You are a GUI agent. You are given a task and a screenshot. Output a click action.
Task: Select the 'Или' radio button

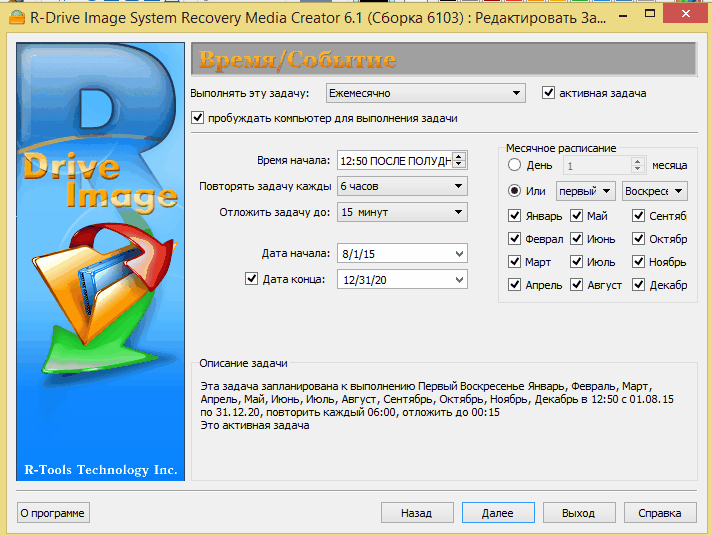514,191
